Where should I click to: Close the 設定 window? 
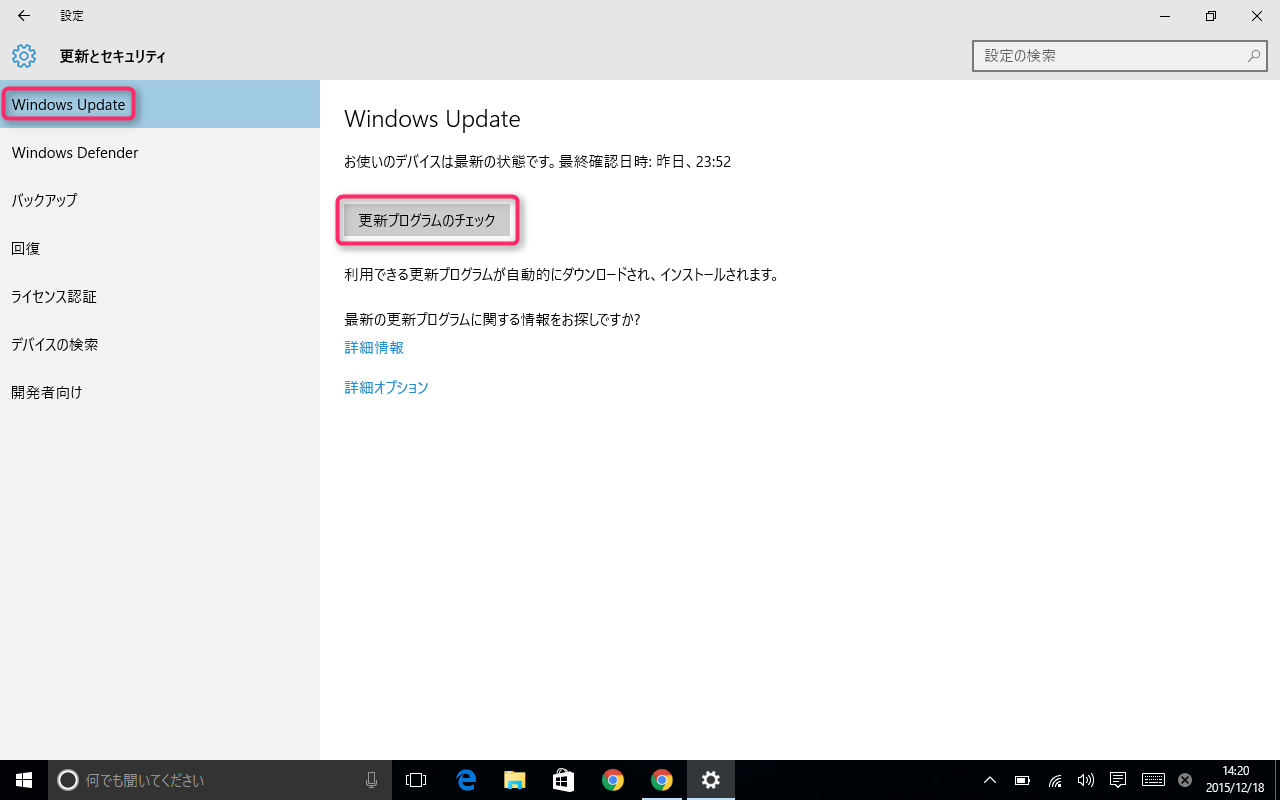(x=1257, y=16)
